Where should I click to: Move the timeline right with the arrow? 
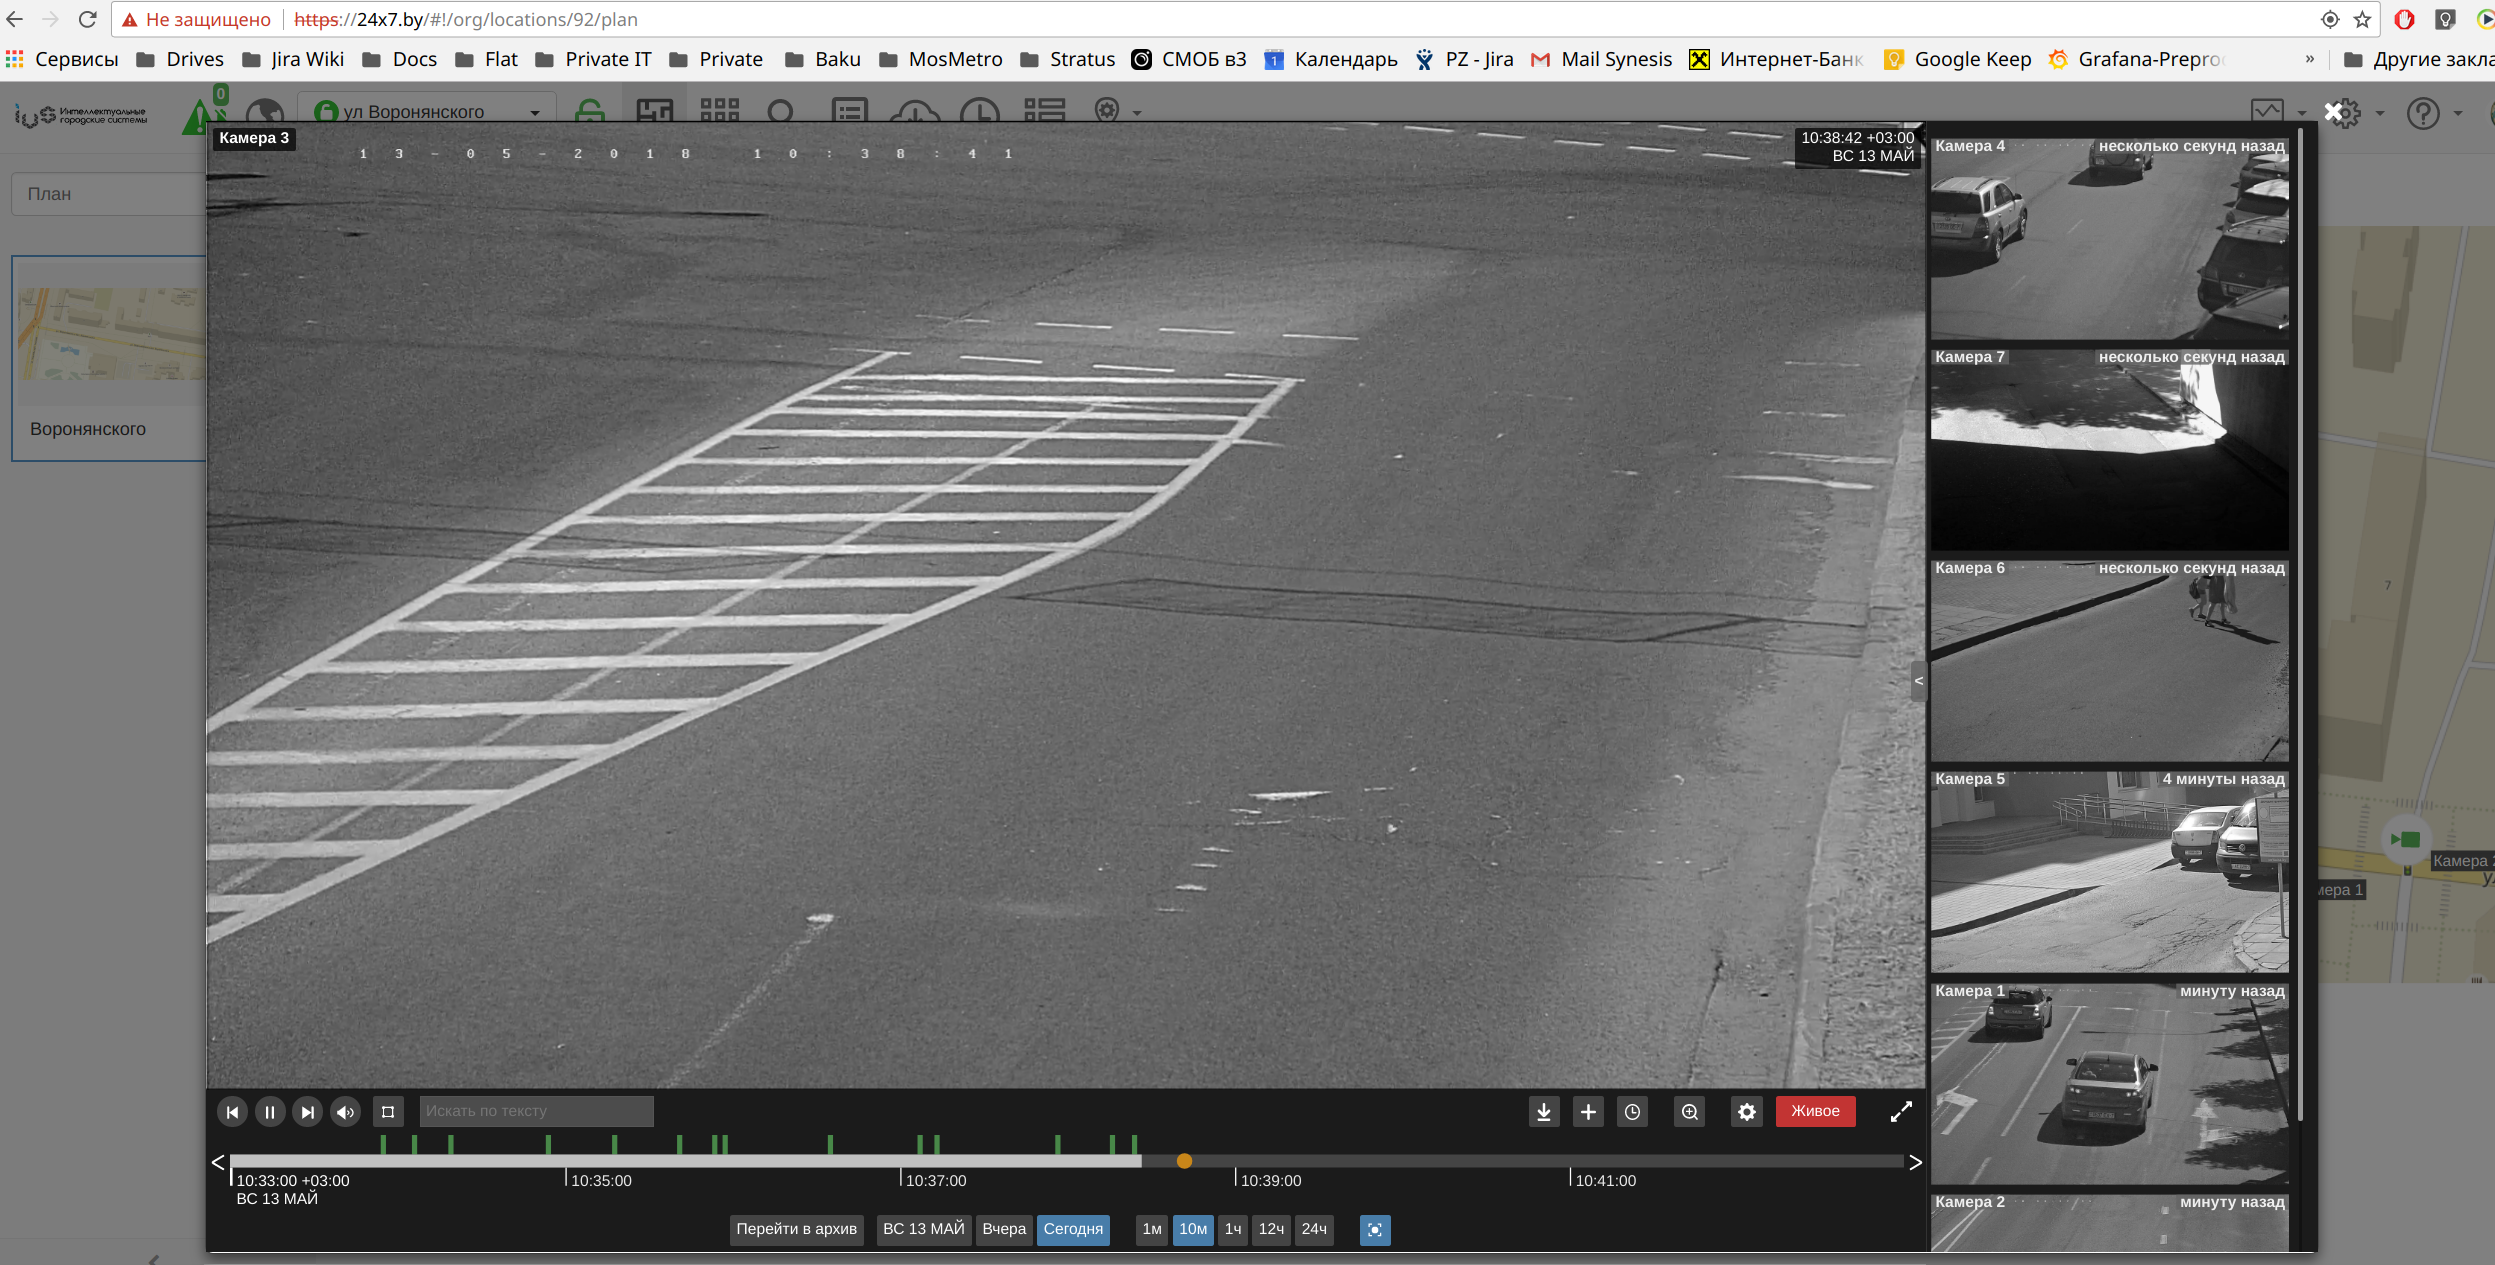point(1915,1162)
